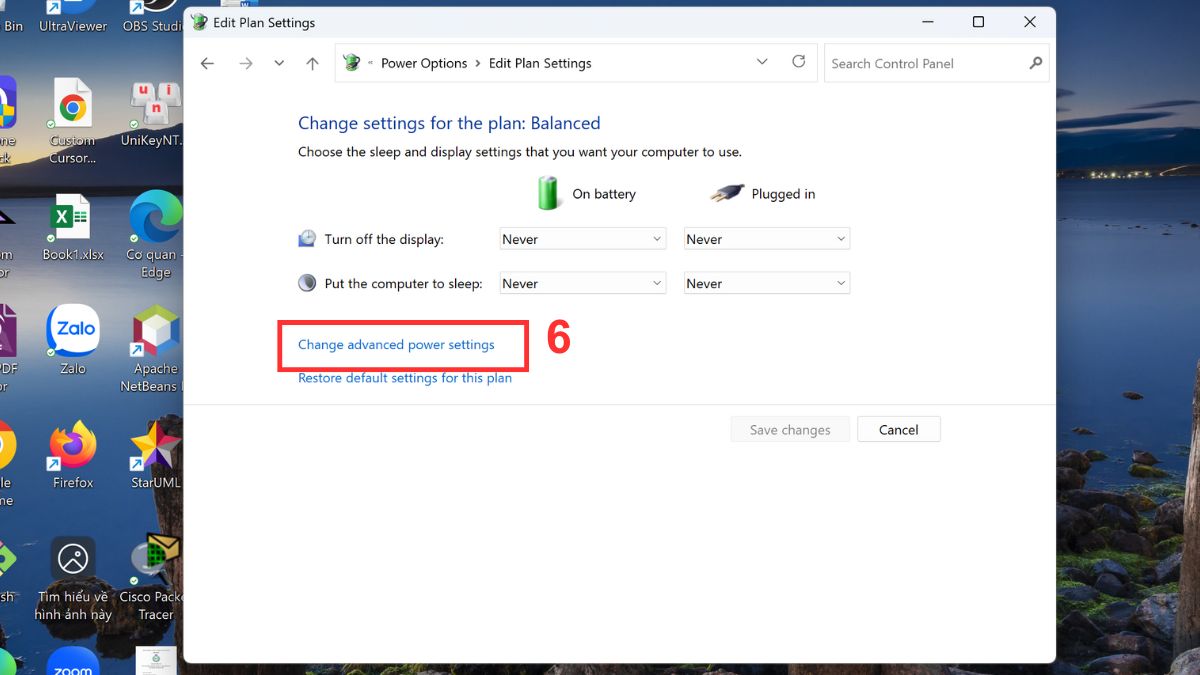1200x675 pixels.
Task: Expand the address bar history dropdown
Action: [762, 62]
